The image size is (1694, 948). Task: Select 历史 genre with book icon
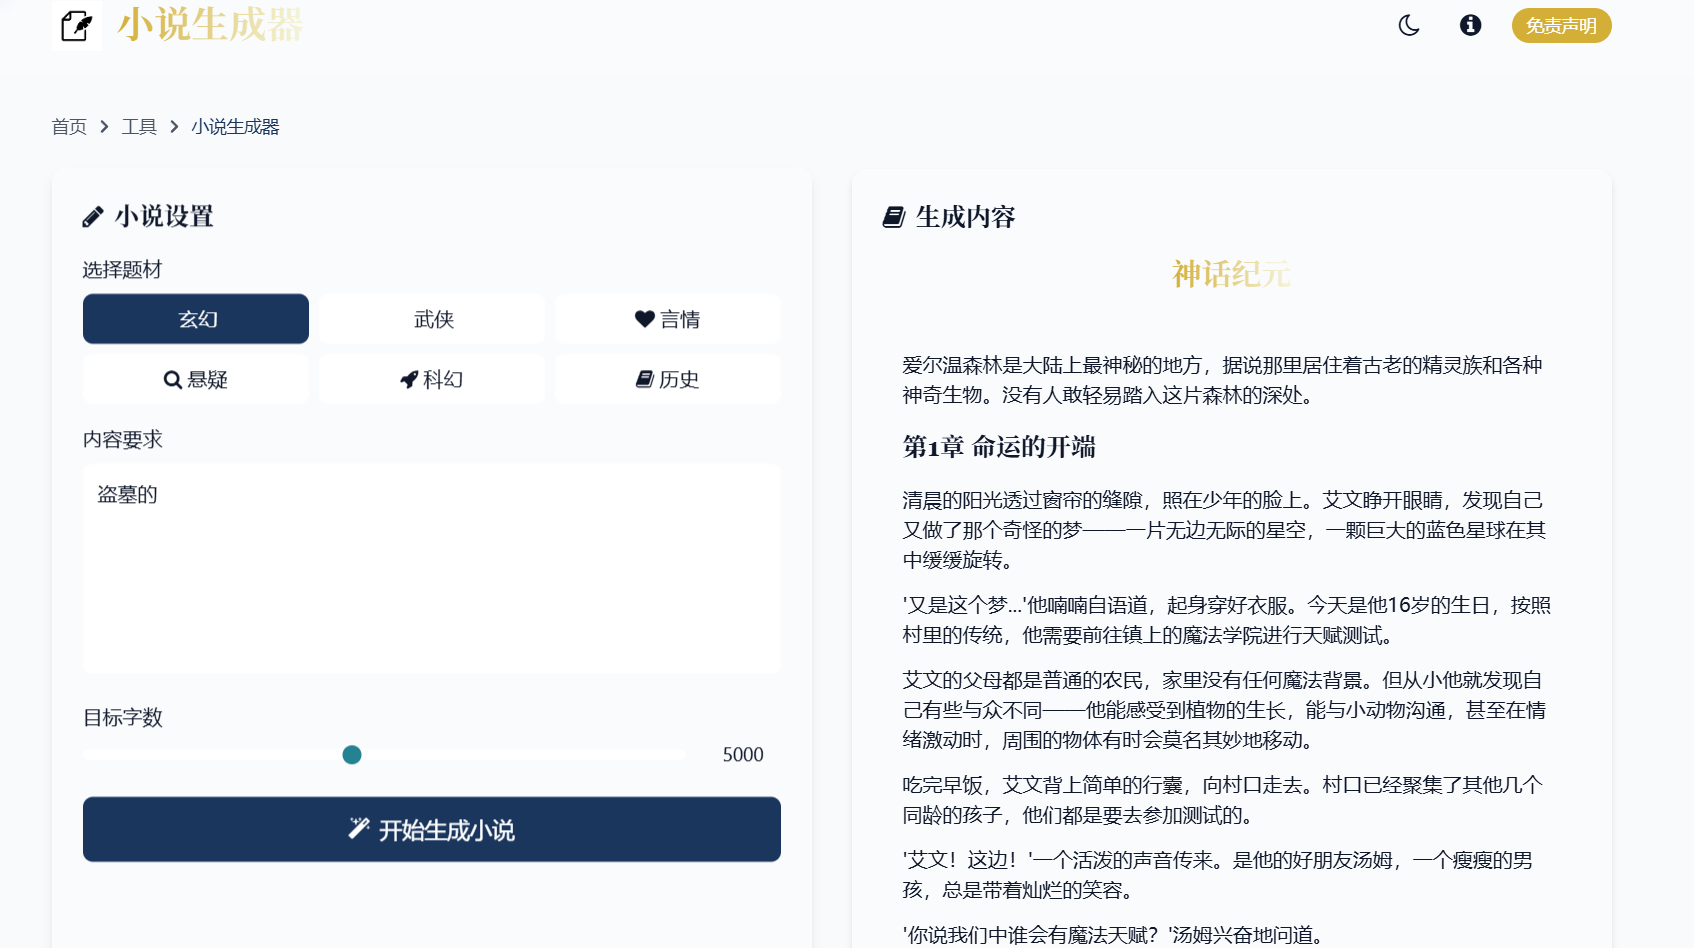[x=667, y=380]
